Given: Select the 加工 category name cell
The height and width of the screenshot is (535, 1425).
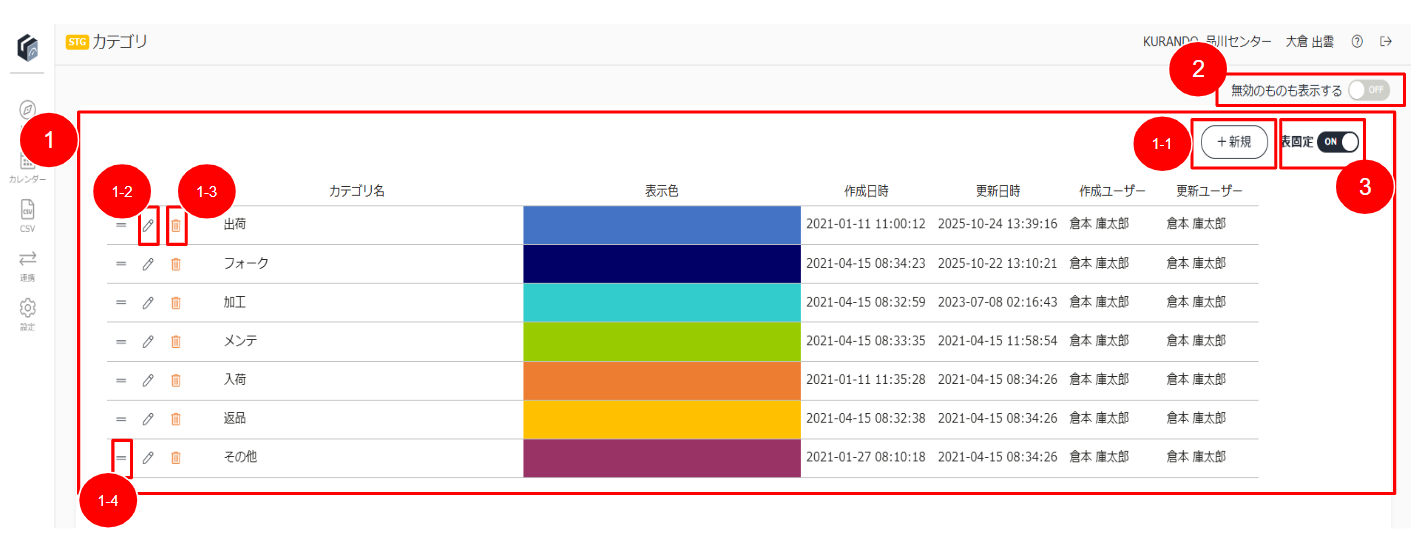Looking at the screenshot, I should 235,302.
